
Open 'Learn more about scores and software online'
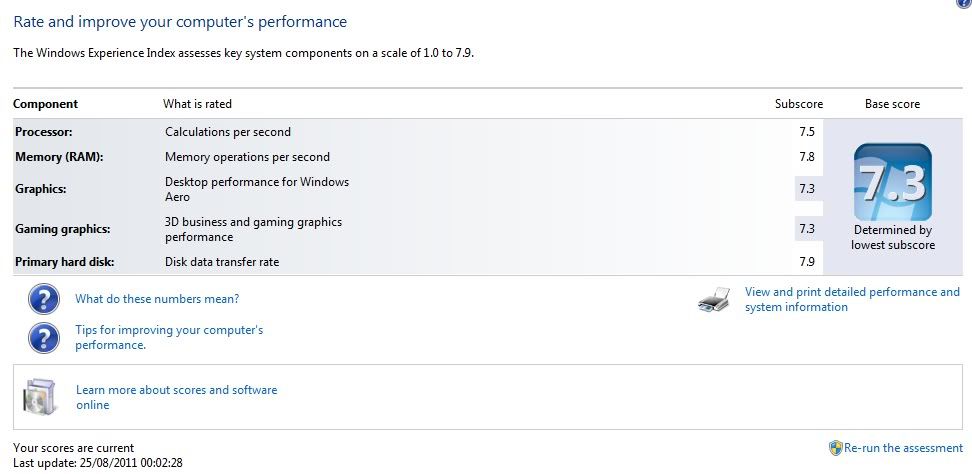click(177, 397)
